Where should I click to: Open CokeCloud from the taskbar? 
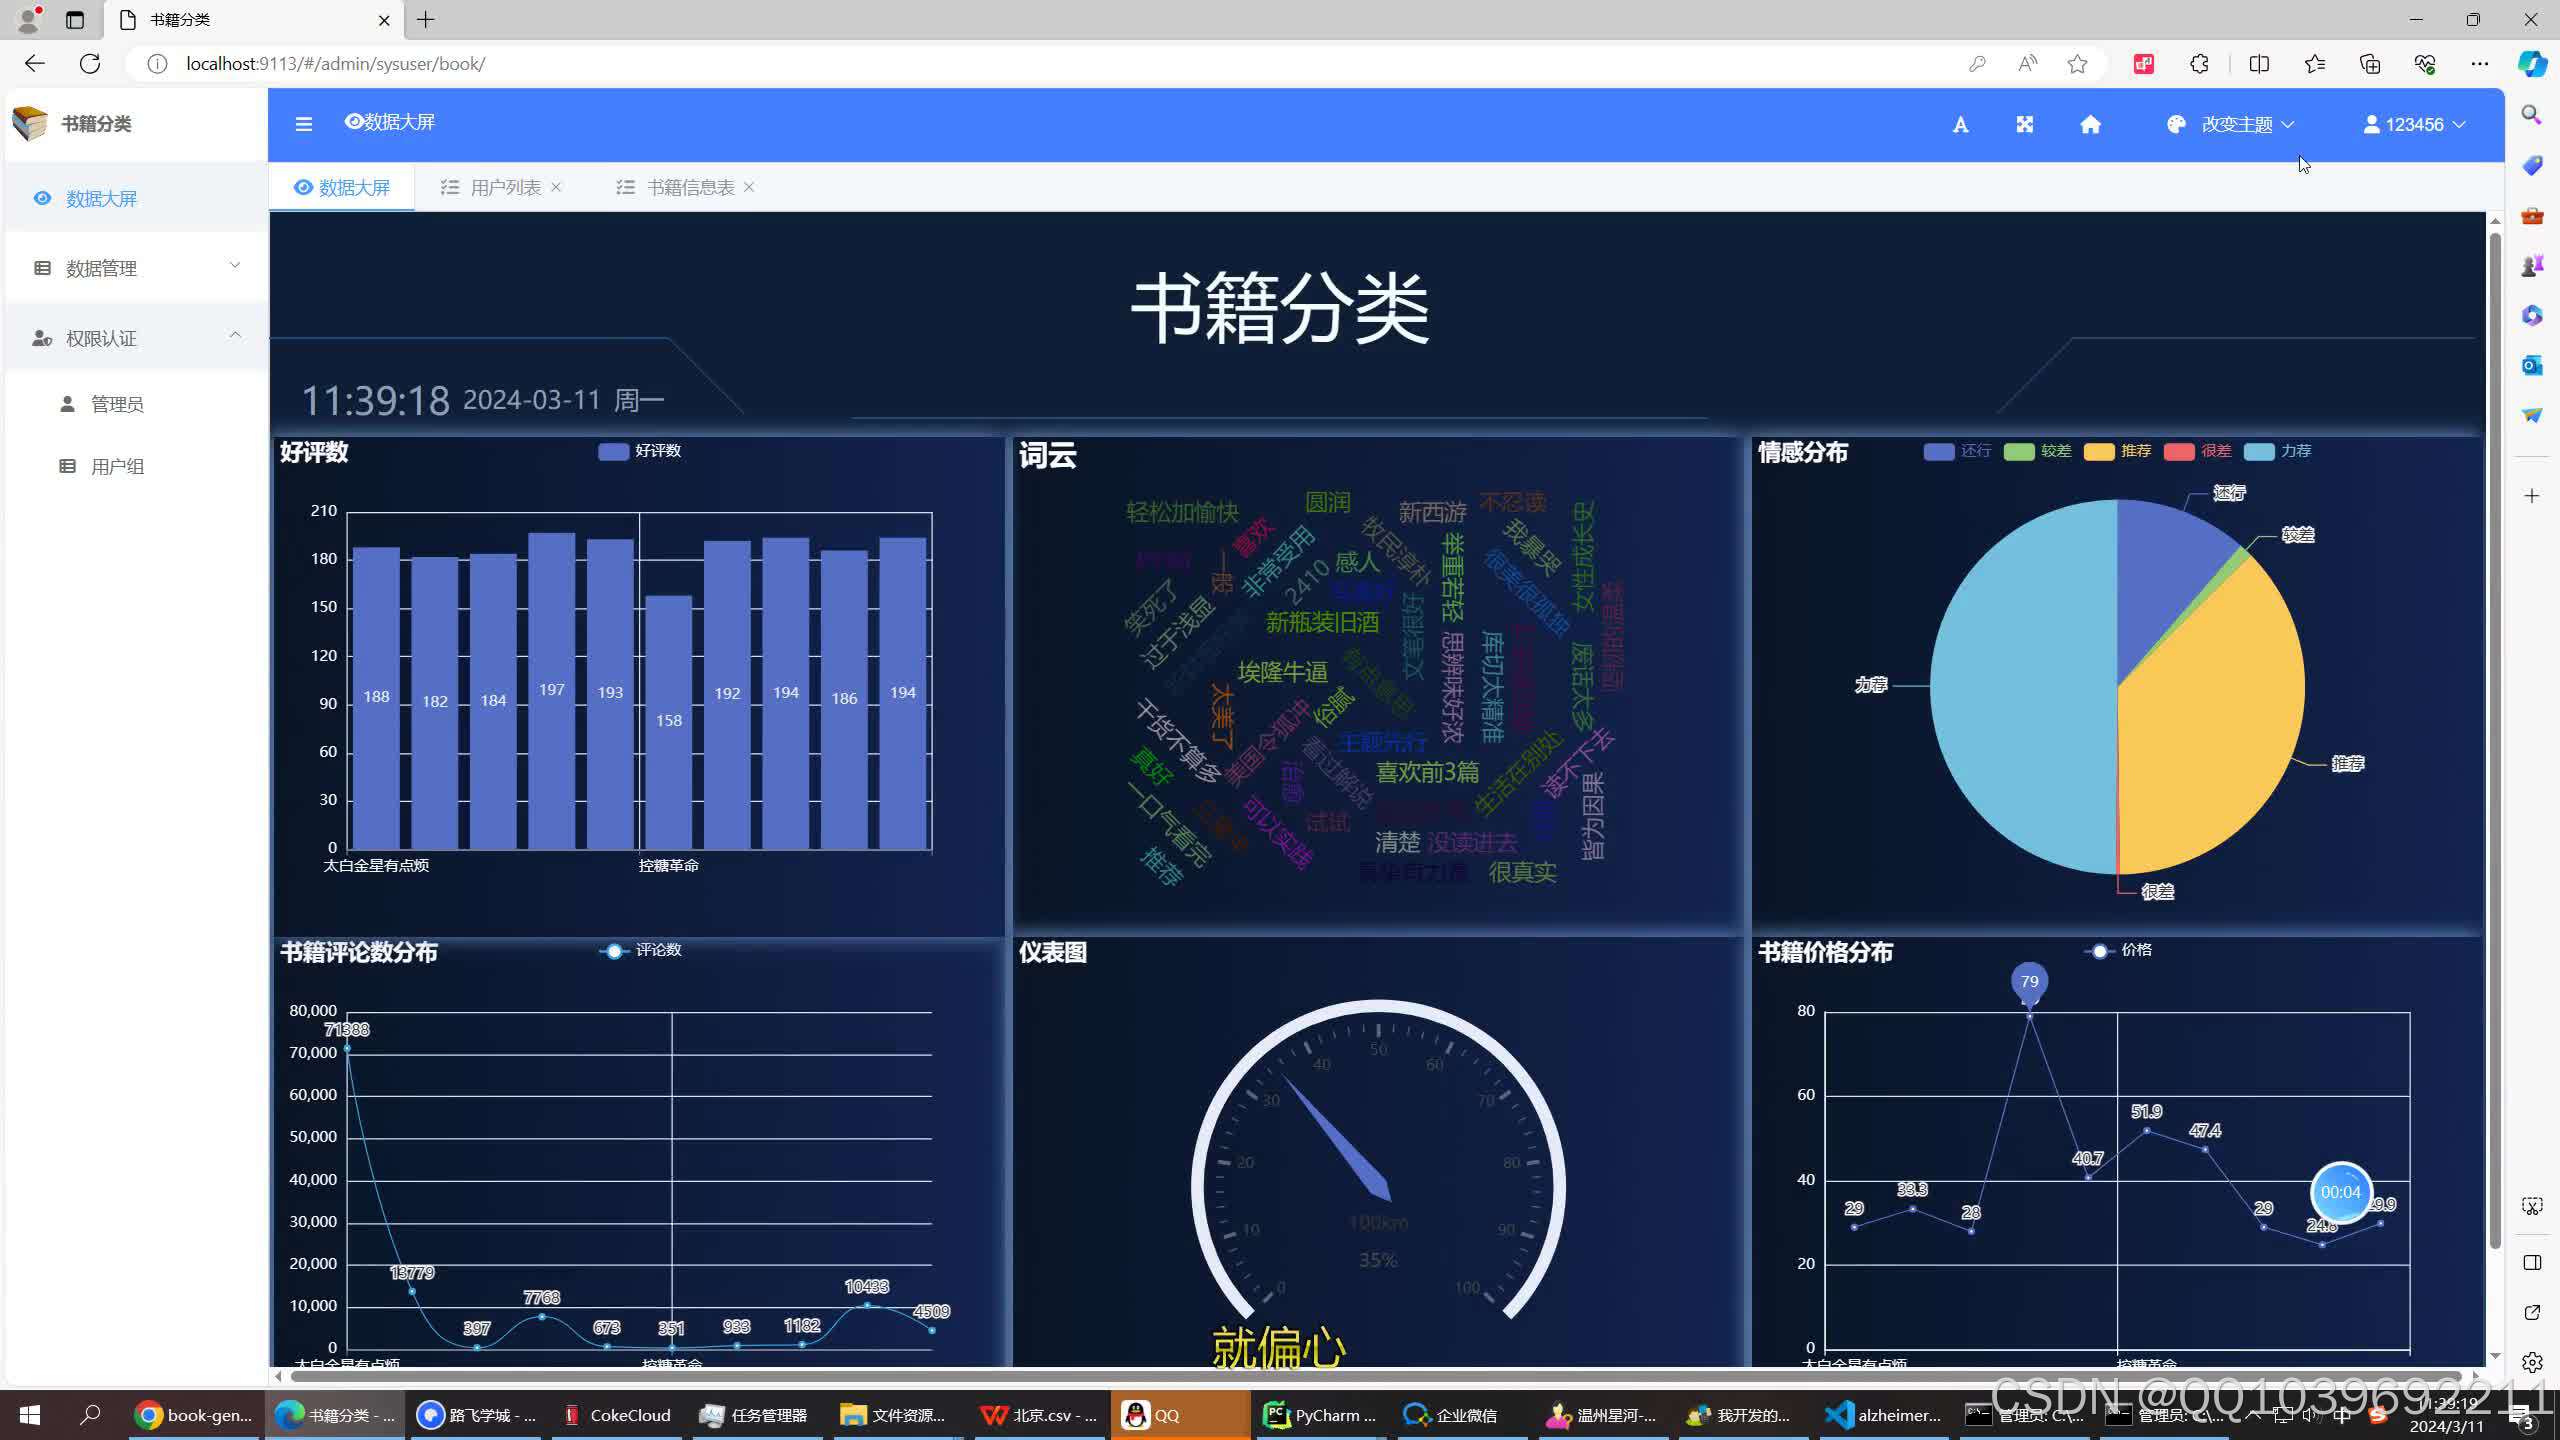[x=616, y=1415]
